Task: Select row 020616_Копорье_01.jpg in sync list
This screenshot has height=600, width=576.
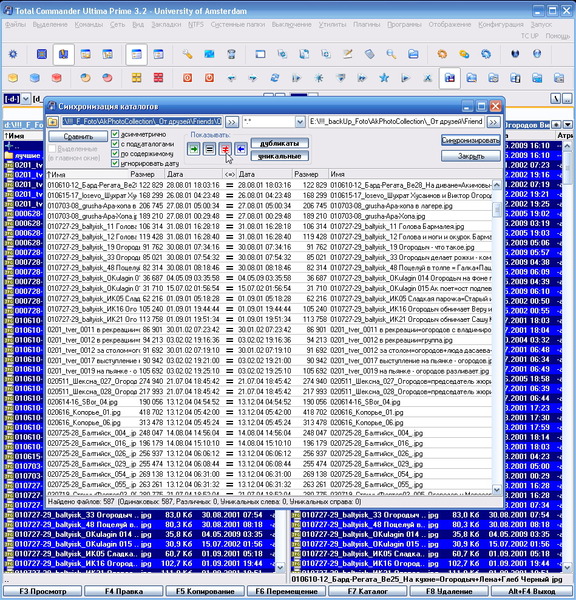Action: 269,412
